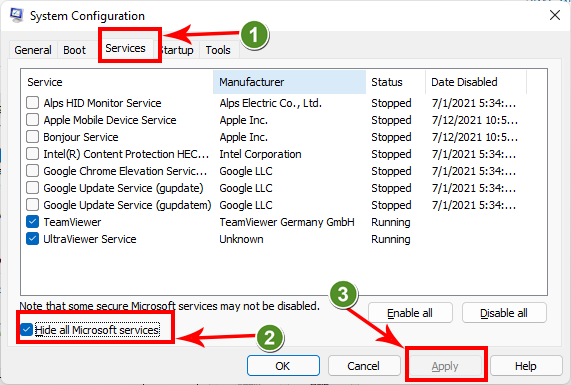Enable the Alps HID Monitor Service checkbox

32,103
